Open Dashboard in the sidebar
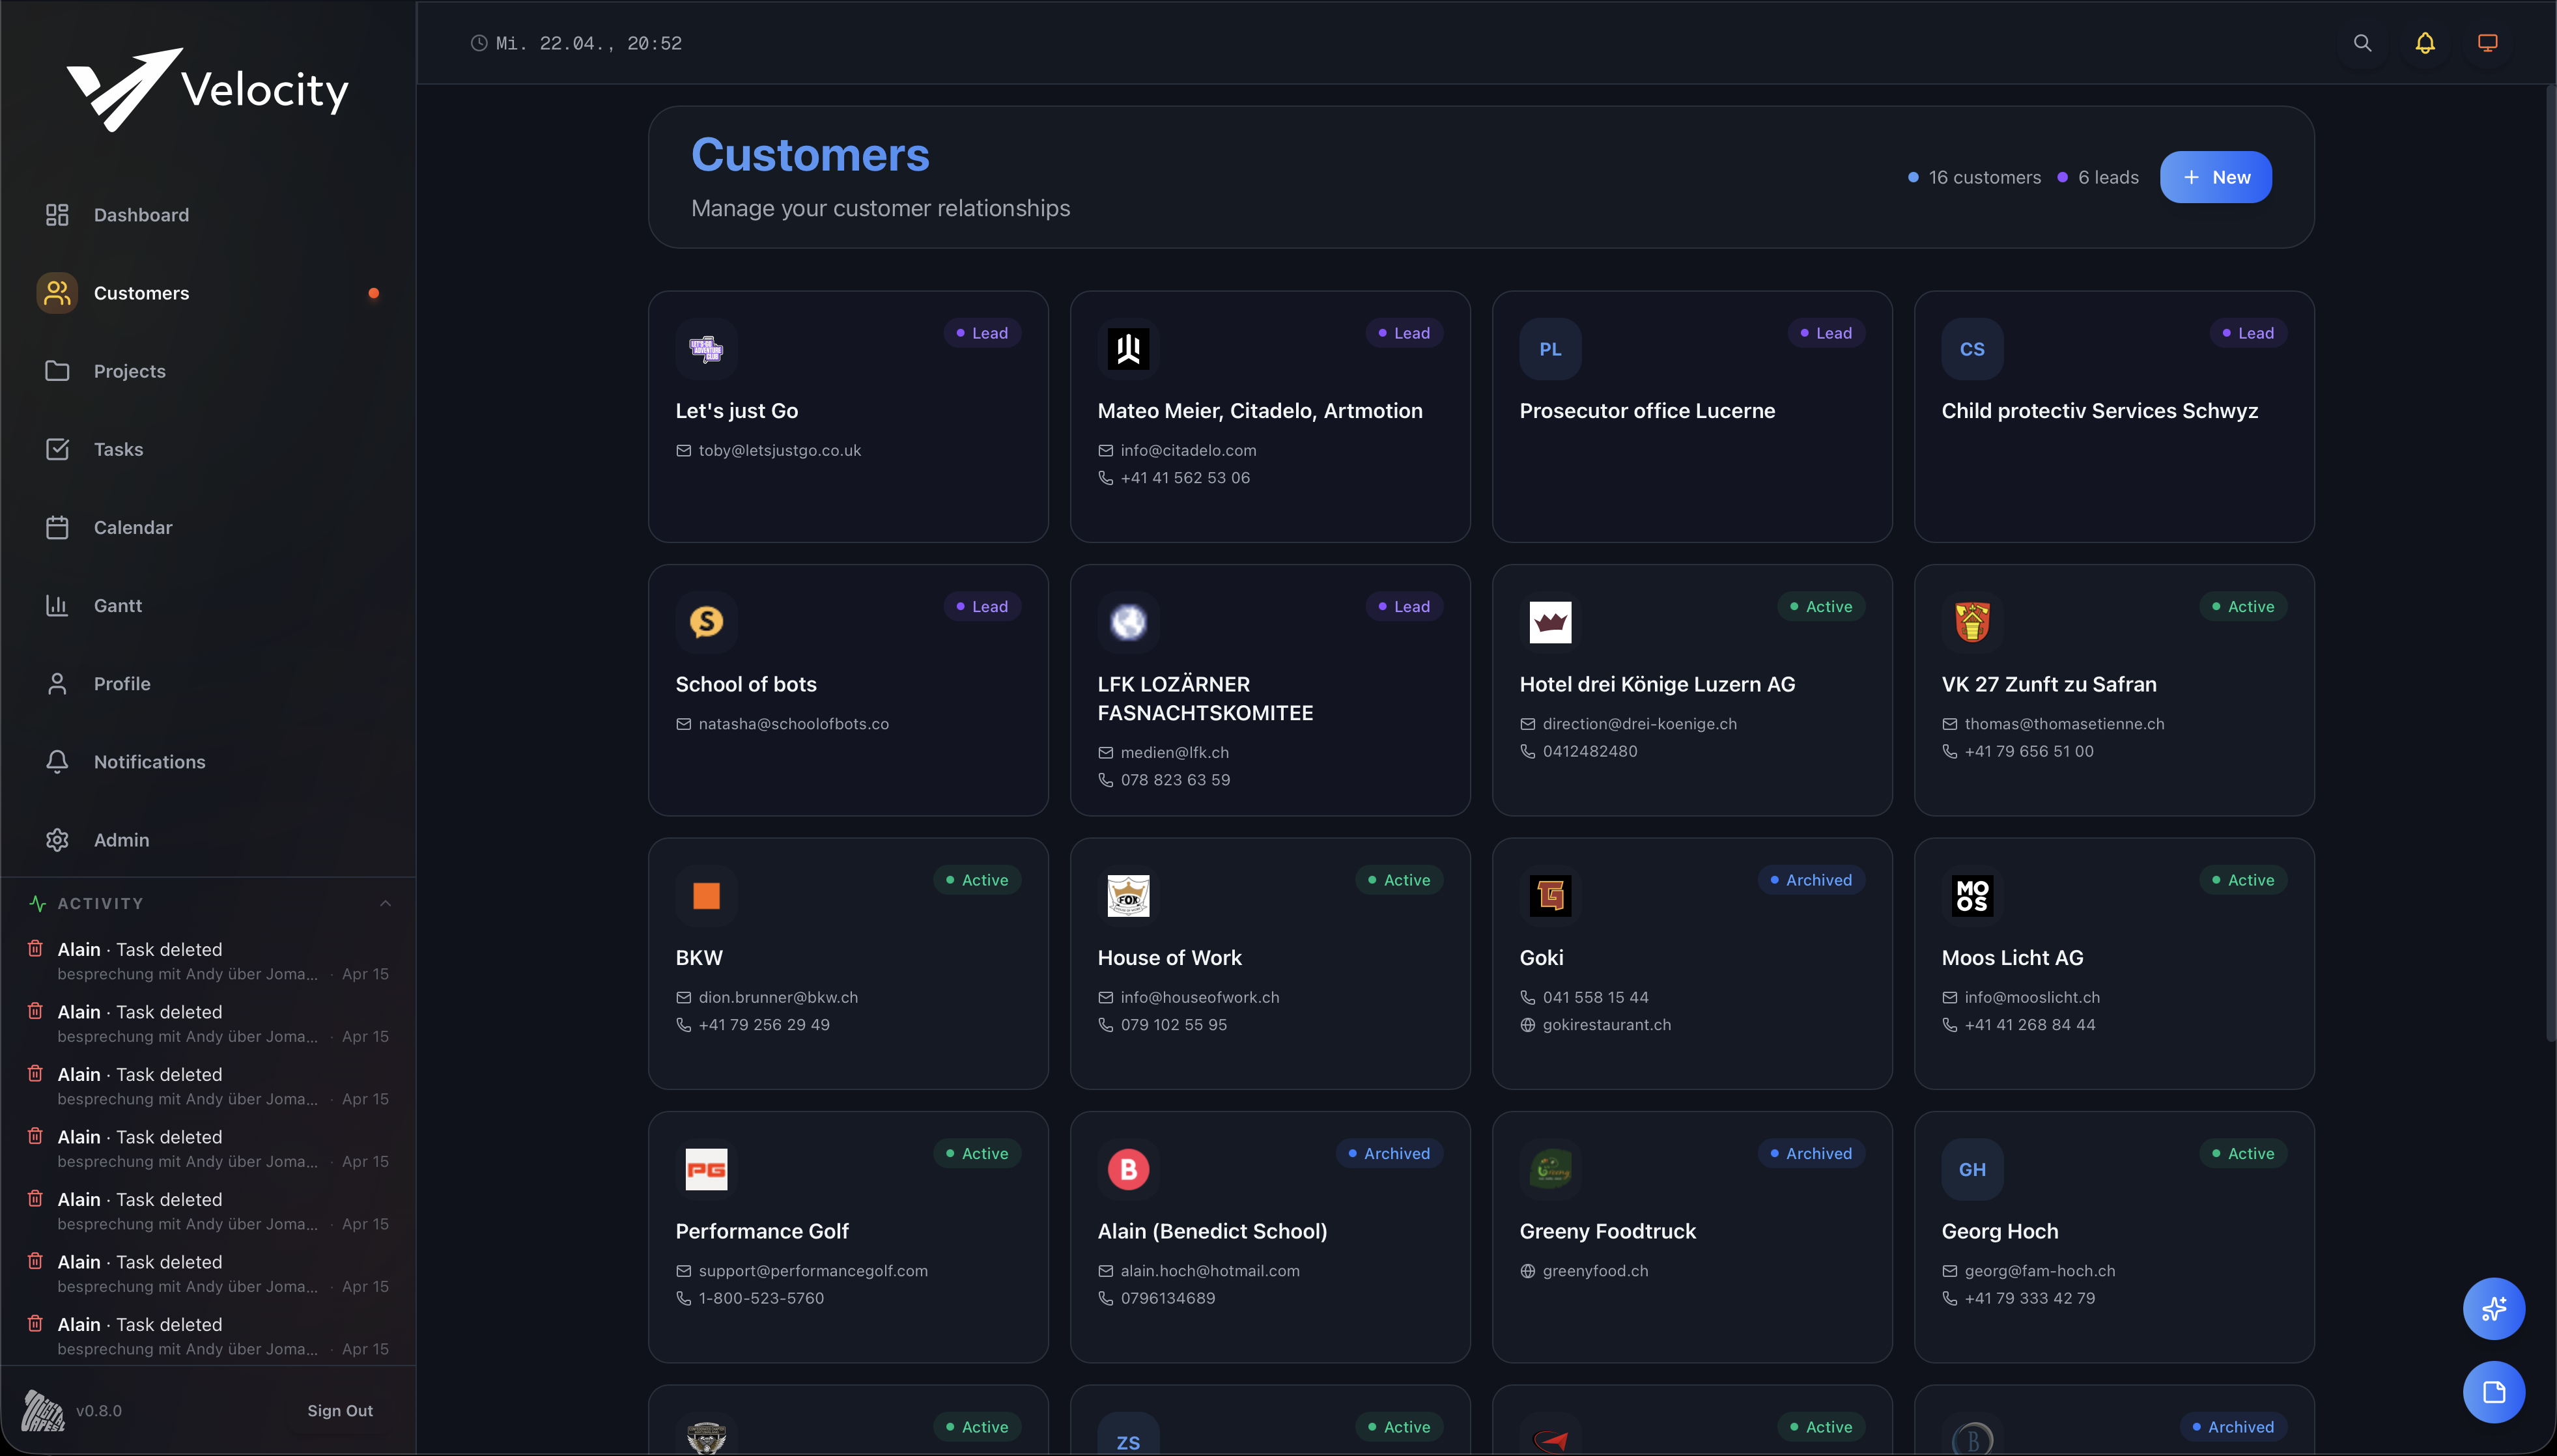2557x1456 pixels. pos(141,215)
